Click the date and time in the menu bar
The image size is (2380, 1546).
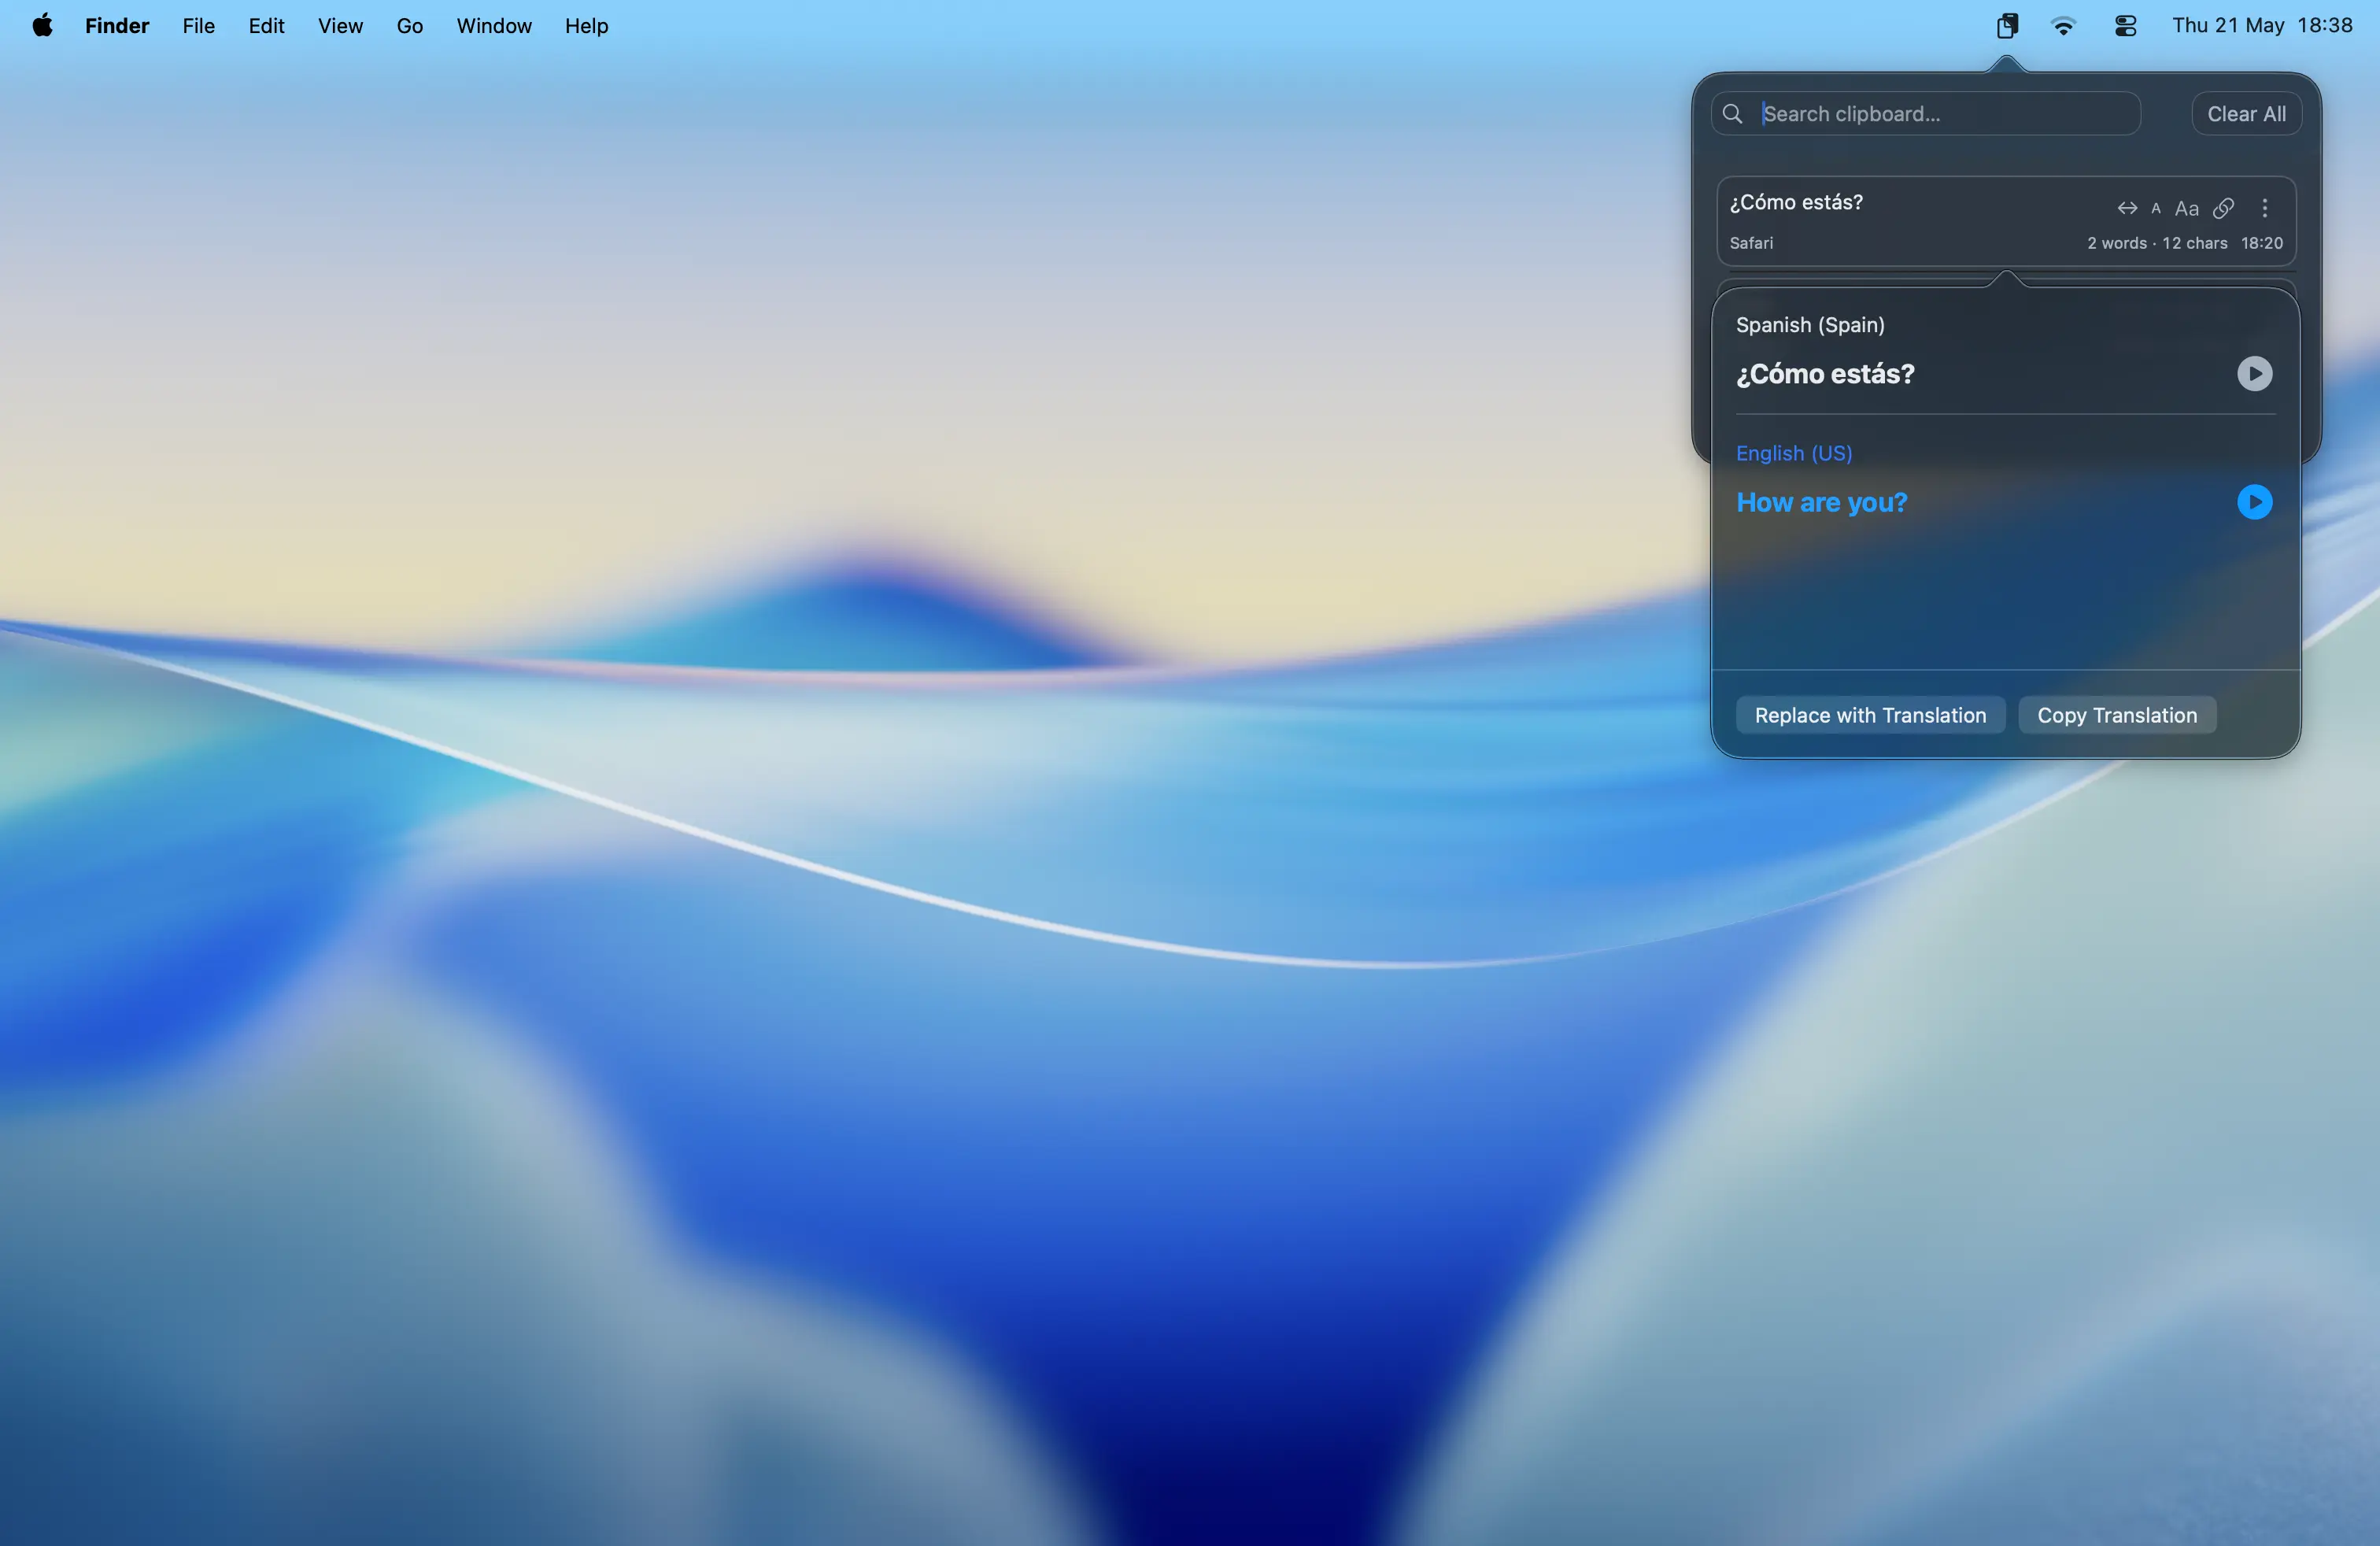pos(2262,26)
